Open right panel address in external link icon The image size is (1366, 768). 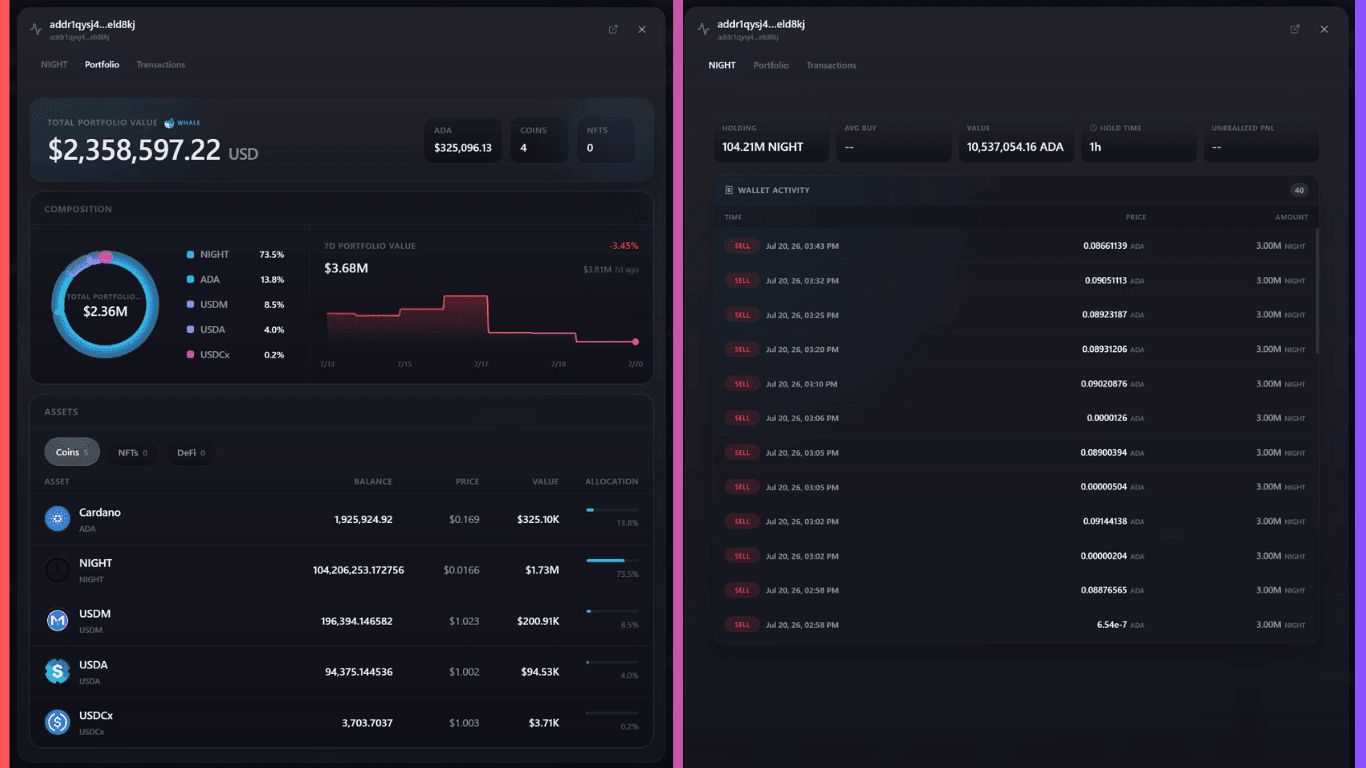pyautogui.click(x=1295, y=29)
